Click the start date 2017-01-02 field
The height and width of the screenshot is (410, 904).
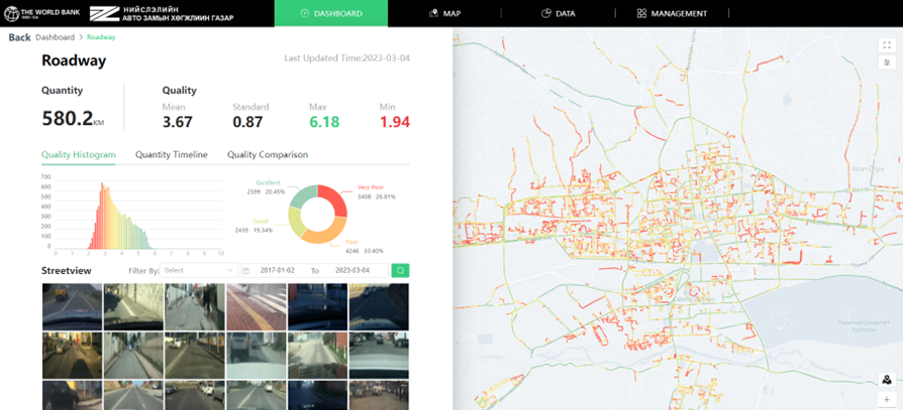tap(281, 270)
